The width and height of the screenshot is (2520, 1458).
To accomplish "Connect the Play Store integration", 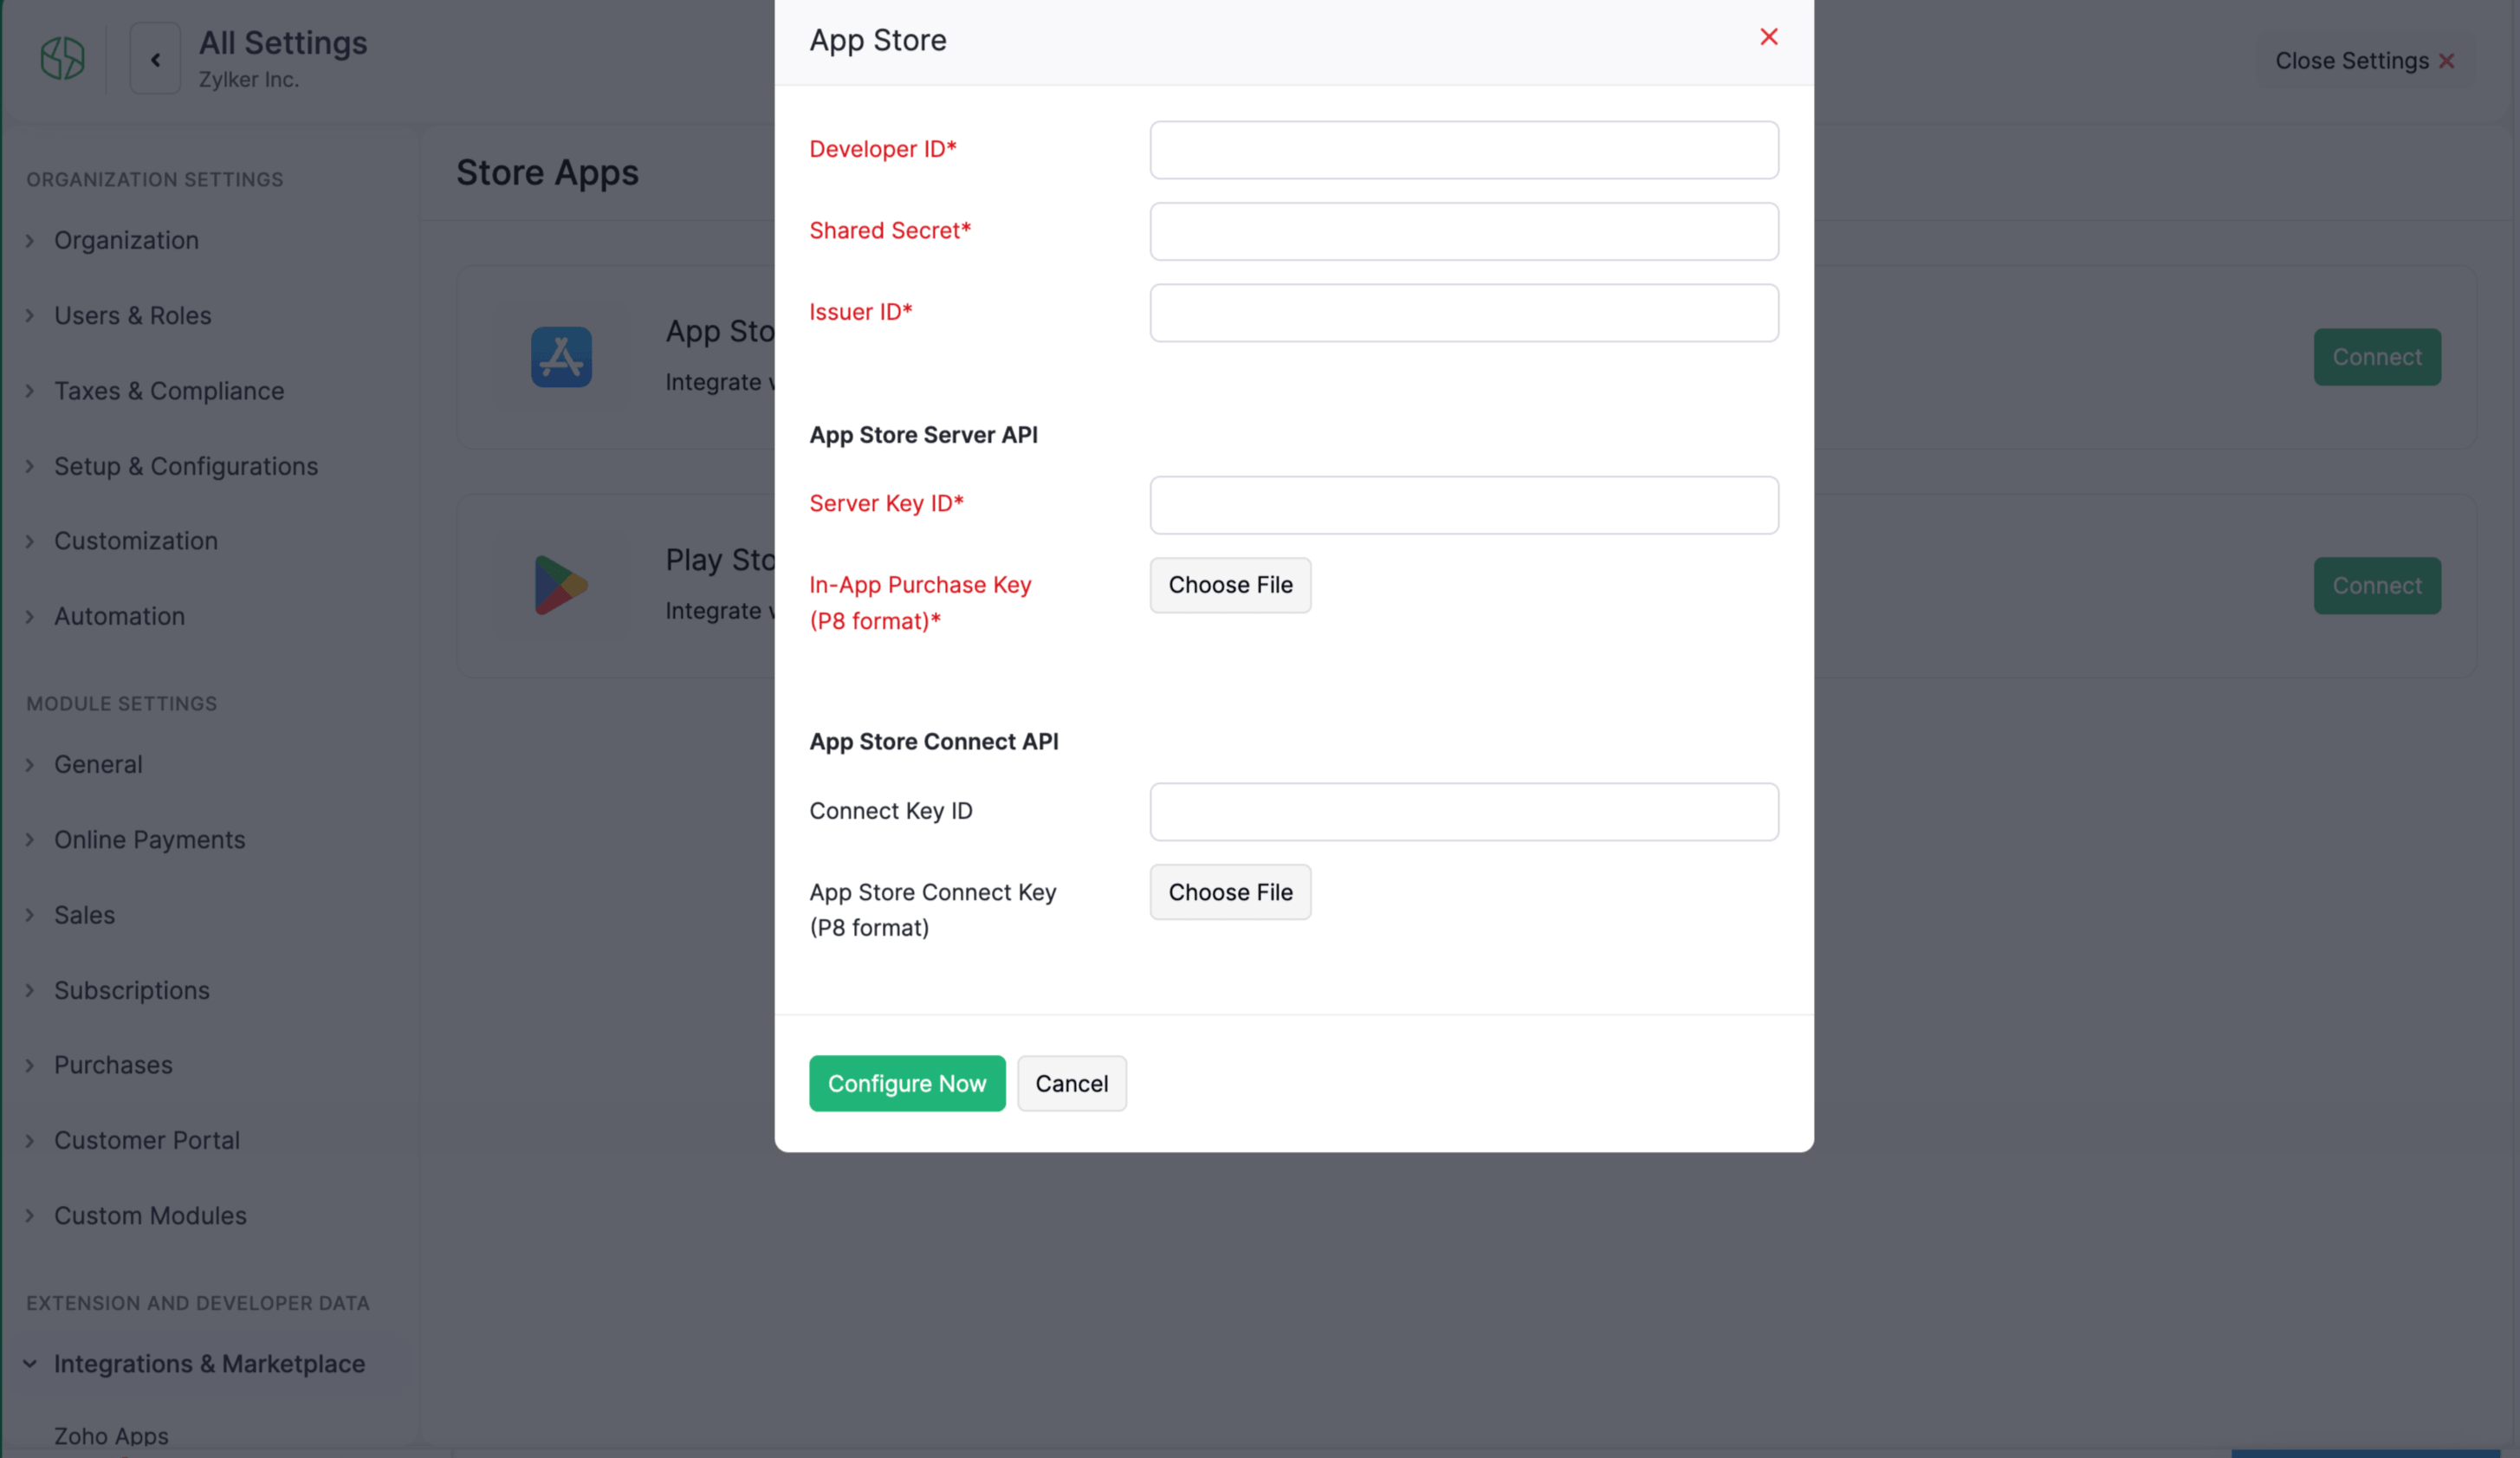I will 2376,585.
